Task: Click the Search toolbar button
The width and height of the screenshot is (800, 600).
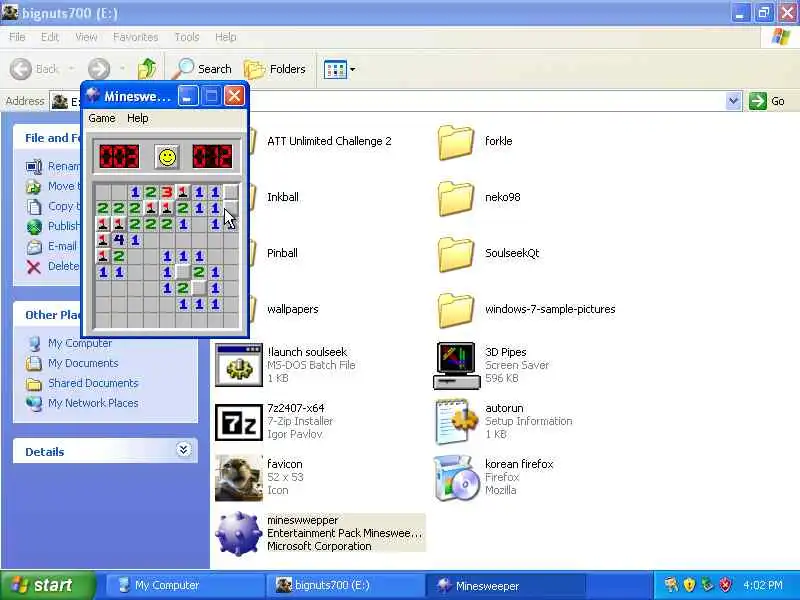Action: [202, 69]
